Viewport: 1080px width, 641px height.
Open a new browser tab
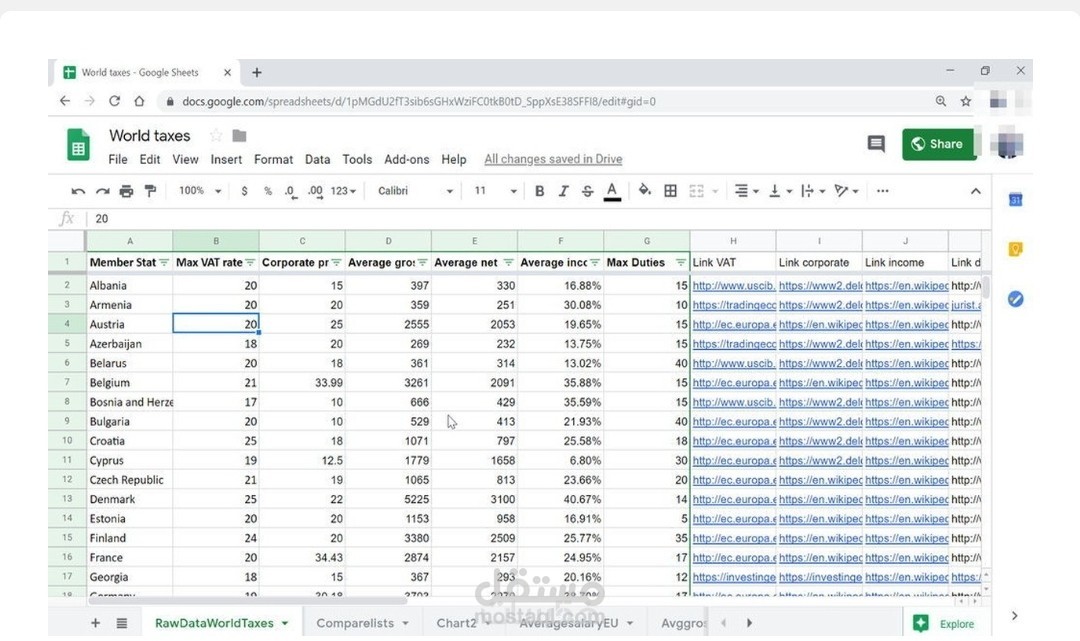click(x=256, y=72)
